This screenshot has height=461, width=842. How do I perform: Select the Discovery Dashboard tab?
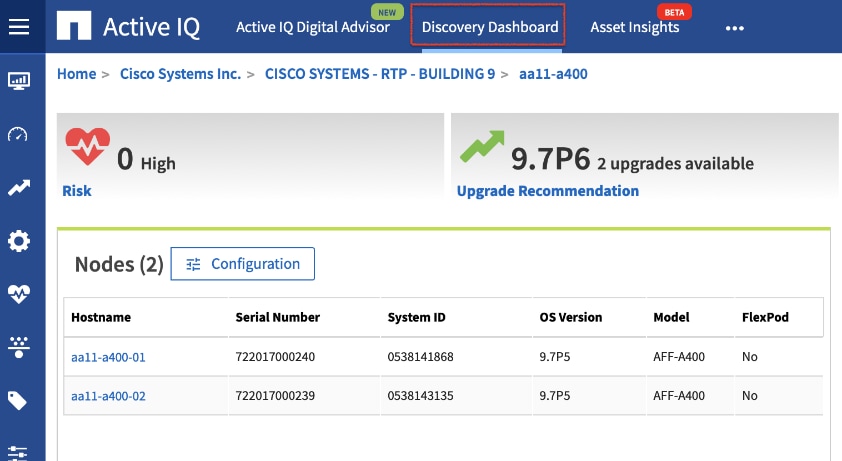tap(490, 27)
